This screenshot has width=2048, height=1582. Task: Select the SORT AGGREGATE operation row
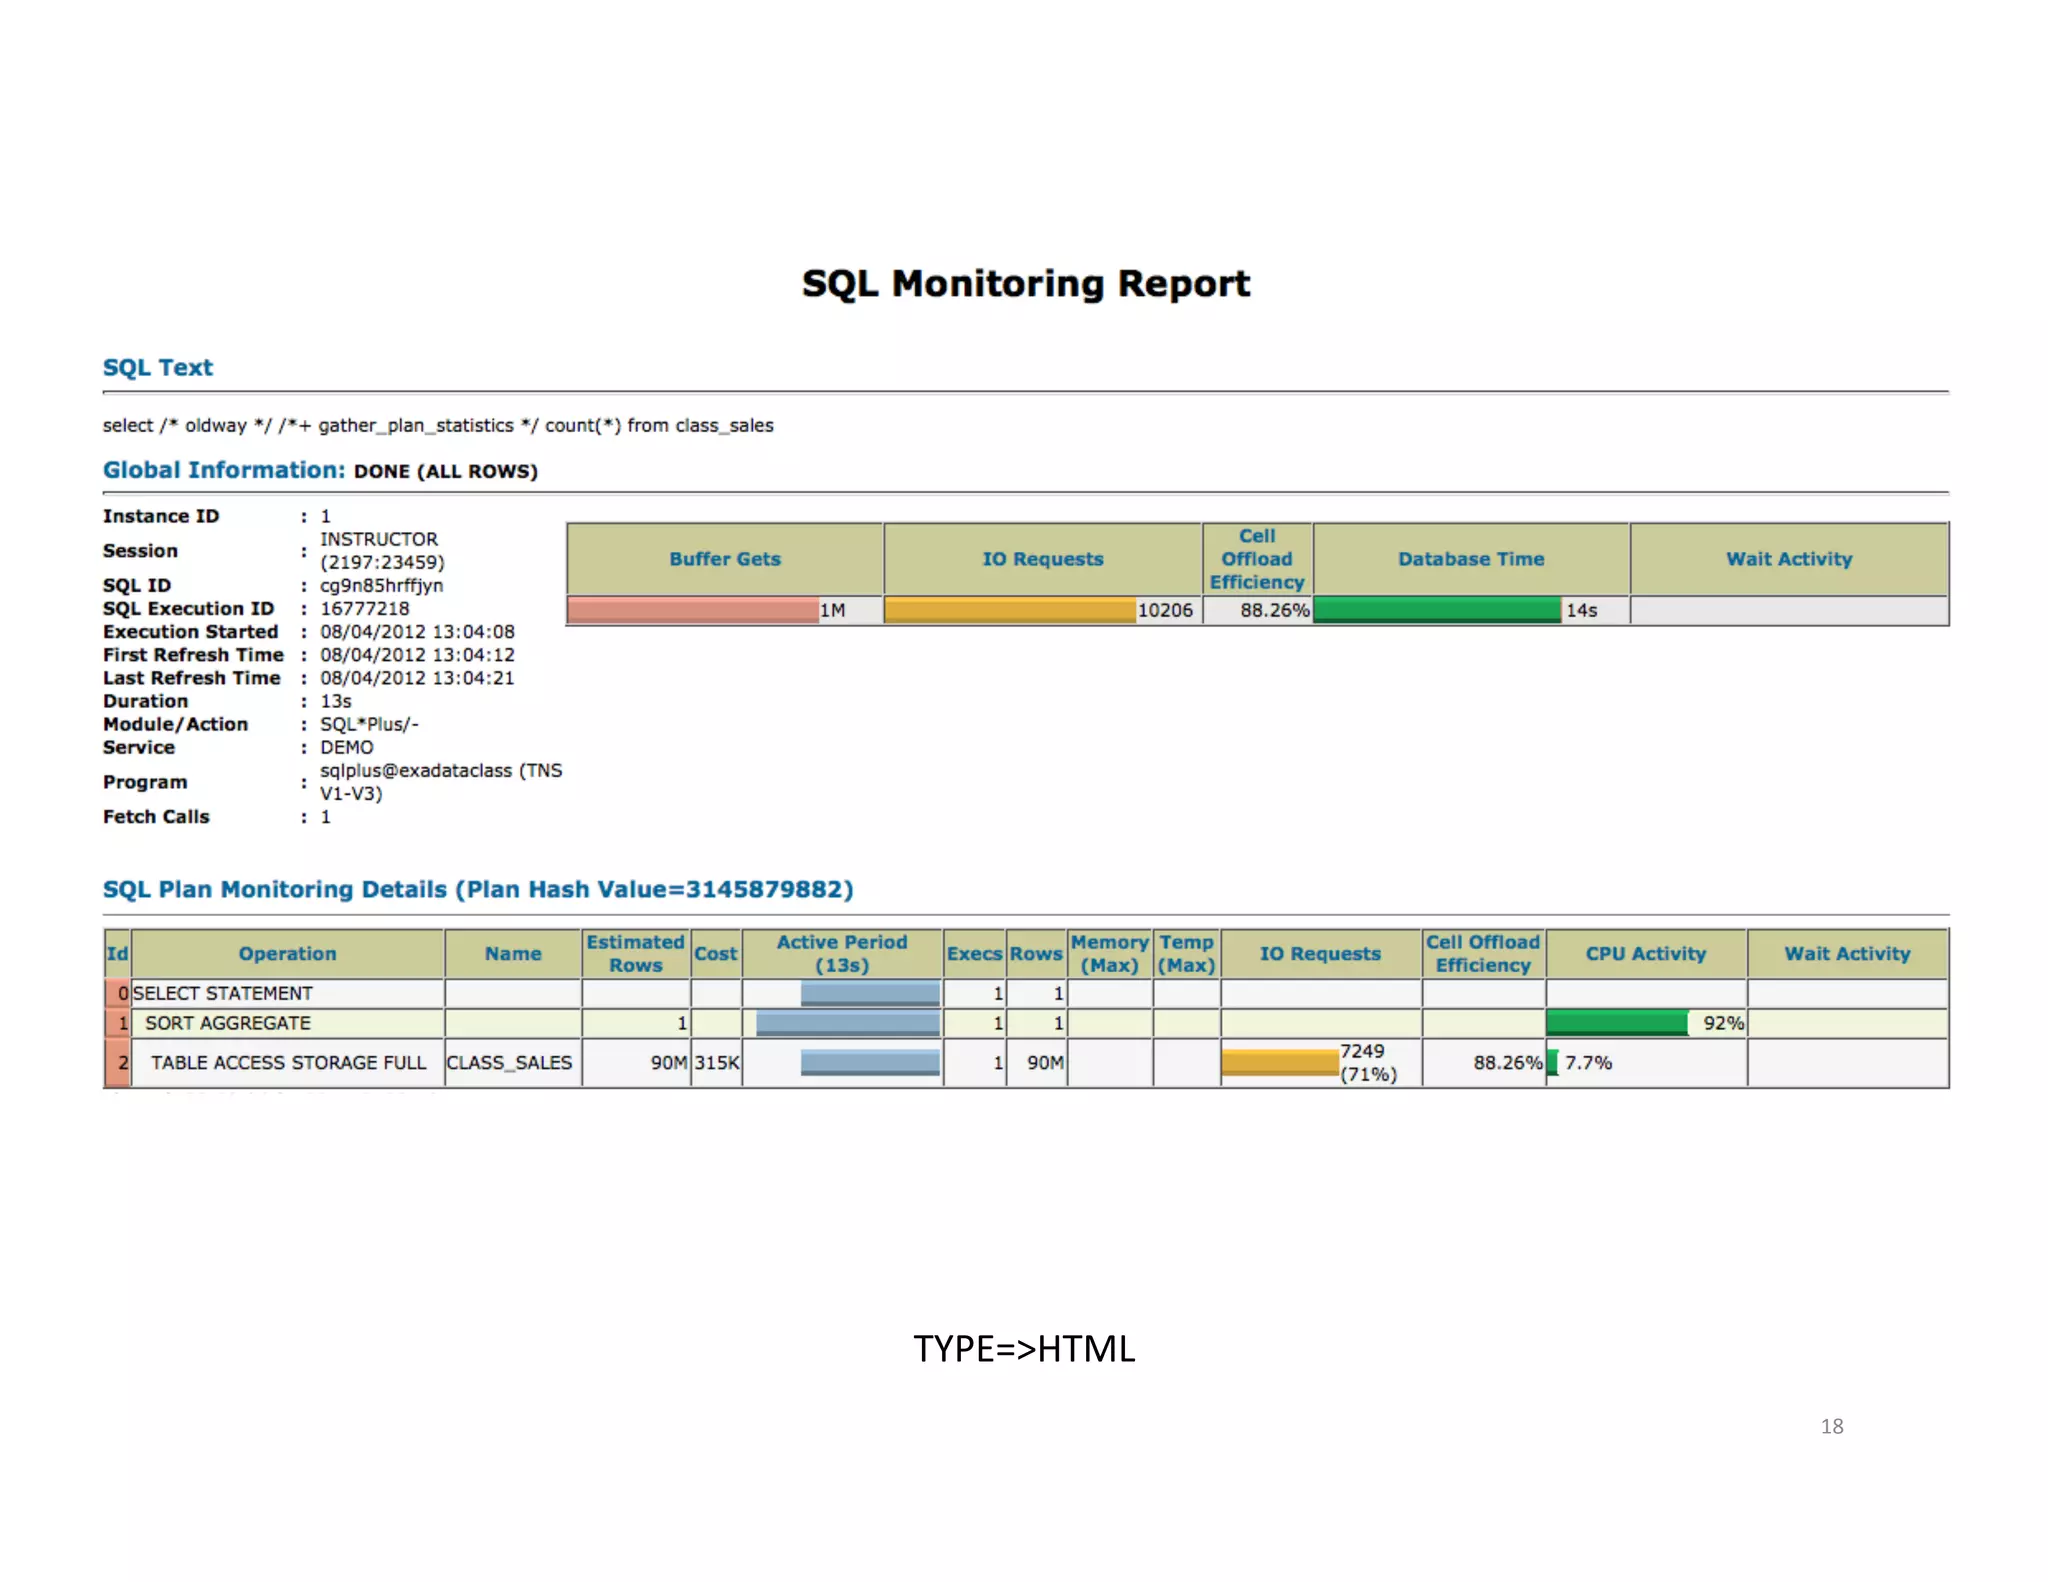click(228, 1023)
